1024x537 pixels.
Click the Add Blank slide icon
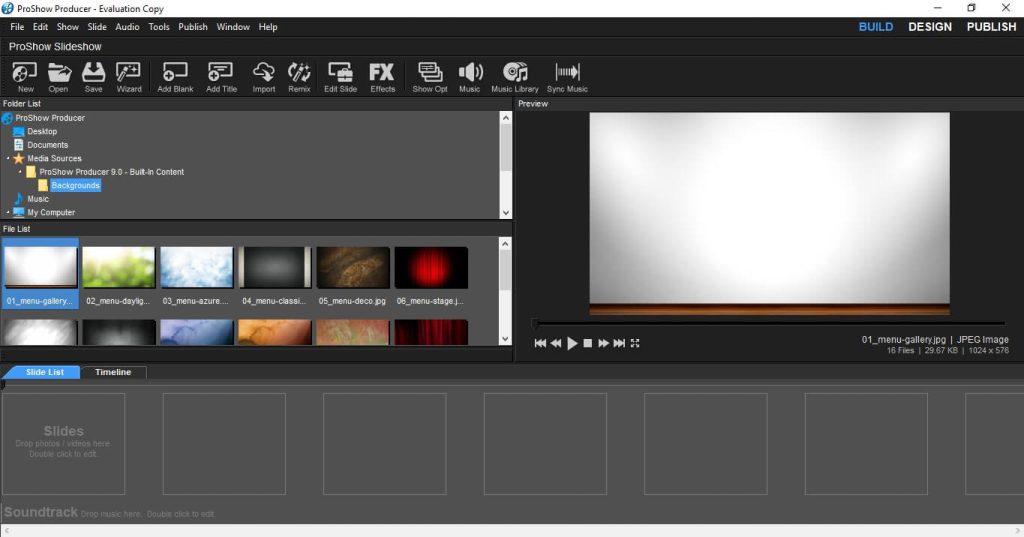[x=175, y=76]
